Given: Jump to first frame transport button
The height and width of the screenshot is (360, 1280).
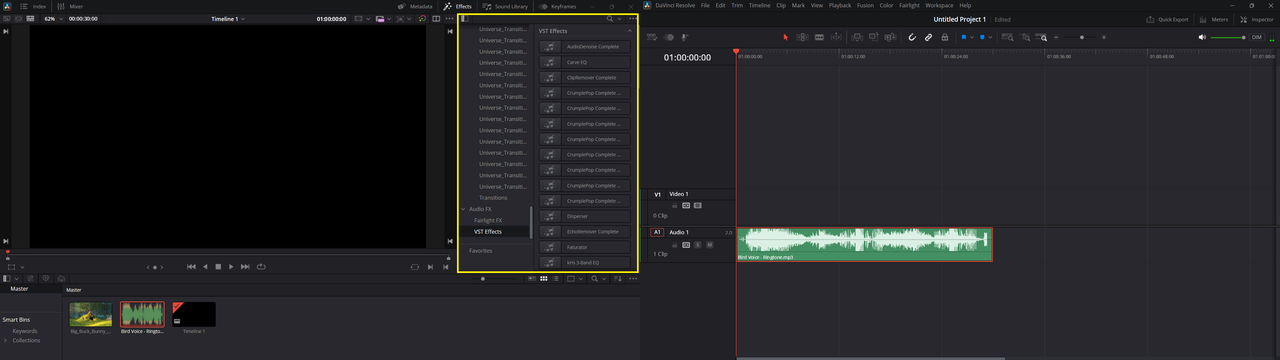Looking at the screenshot, I should click(x=191, y=267).
